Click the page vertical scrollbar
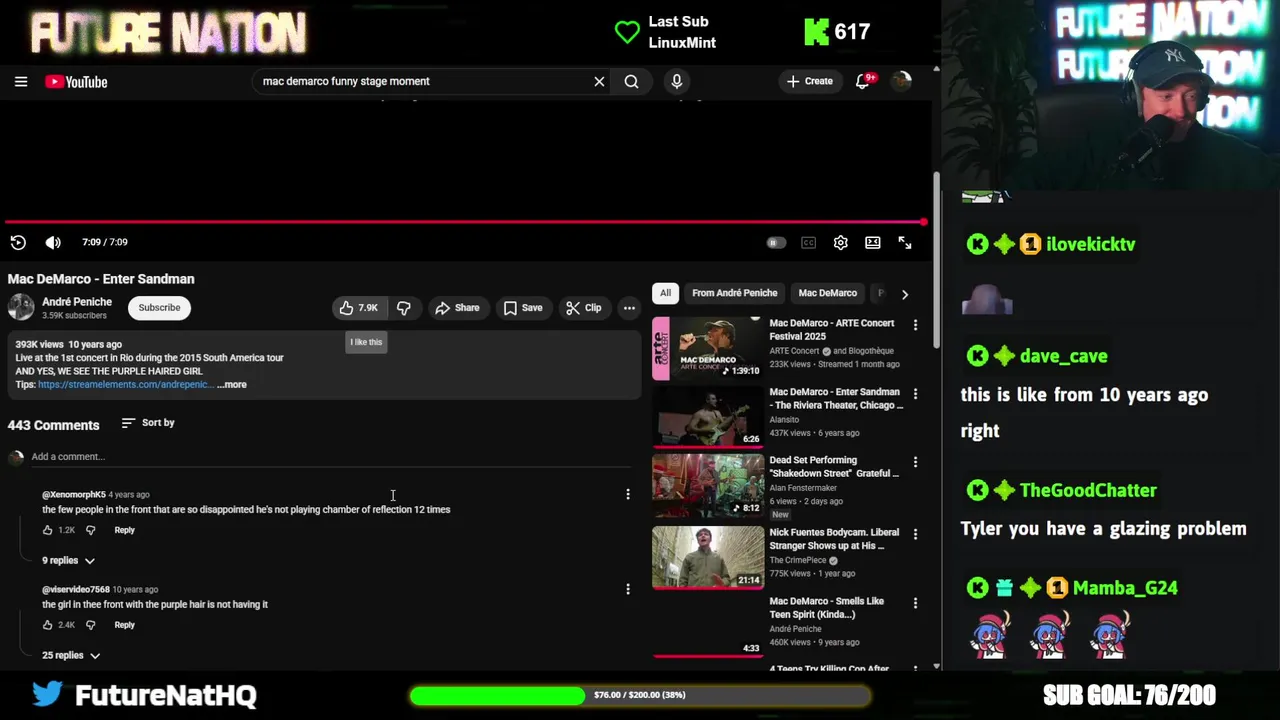Screen dimensions: 1280x720 click(936, 260)
